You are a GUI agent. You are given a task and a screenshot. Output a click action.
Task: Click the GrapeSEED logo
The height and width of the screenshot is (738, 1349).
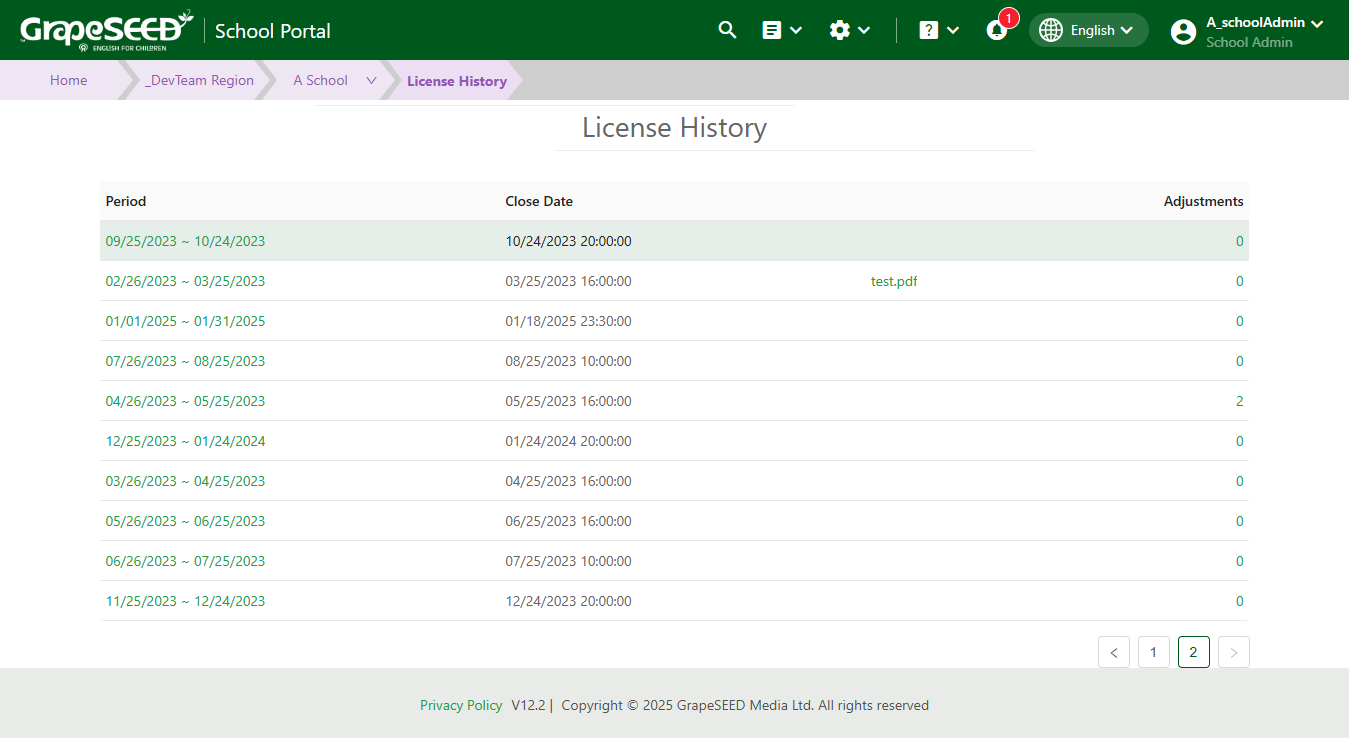click(107, 30)
